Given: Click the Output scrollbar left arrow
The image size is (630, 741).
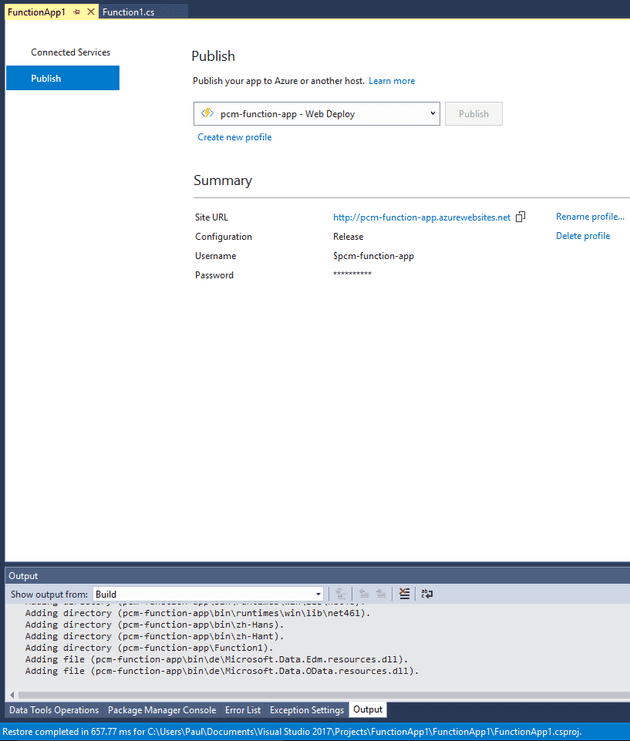Looking at the screenshot, I should pos(12,695).
